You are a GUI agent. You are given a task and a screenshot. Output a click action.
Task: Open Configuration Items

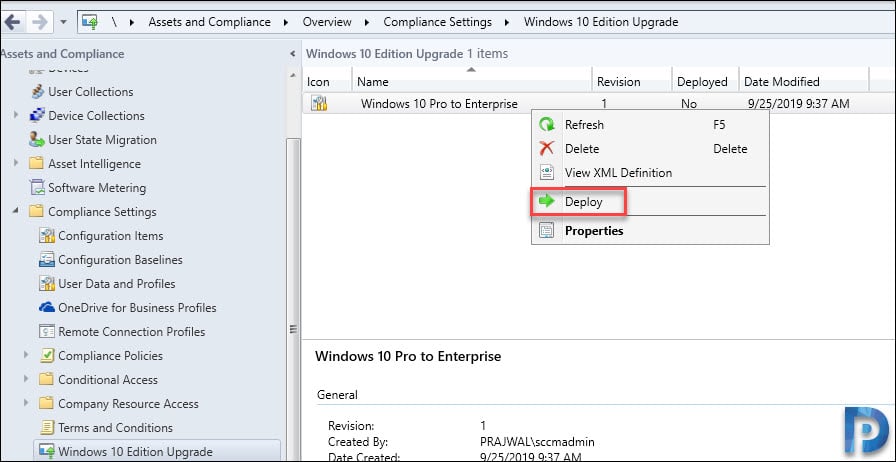(x=111, y=236)
